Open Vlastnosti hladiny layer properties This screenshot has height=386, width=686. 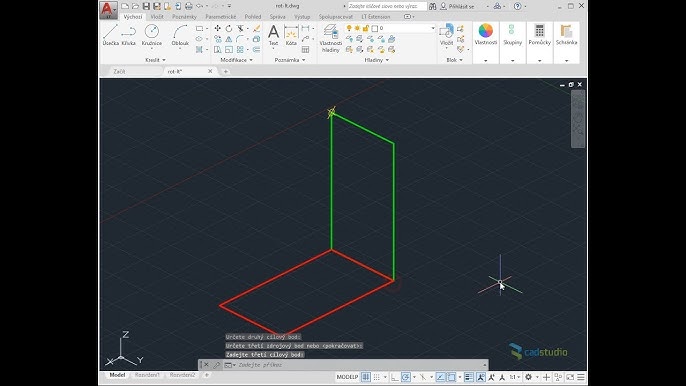[x=330, y=39]
